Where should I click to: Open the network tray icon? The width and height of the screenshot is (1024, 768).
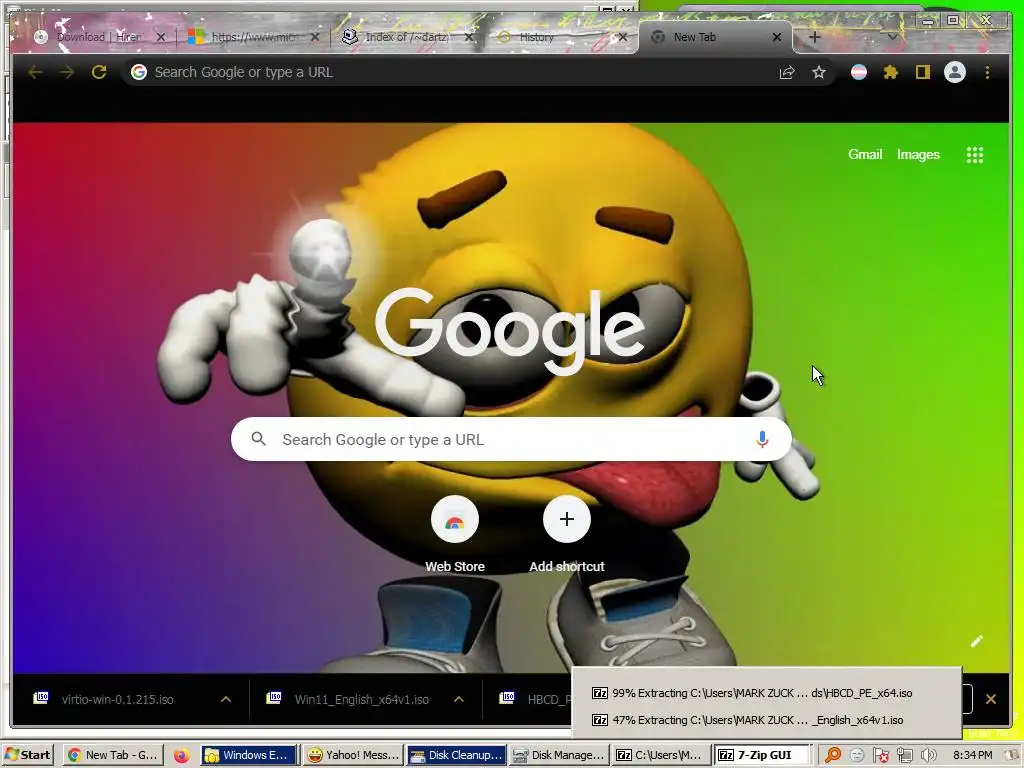click(x=904, y=756)
